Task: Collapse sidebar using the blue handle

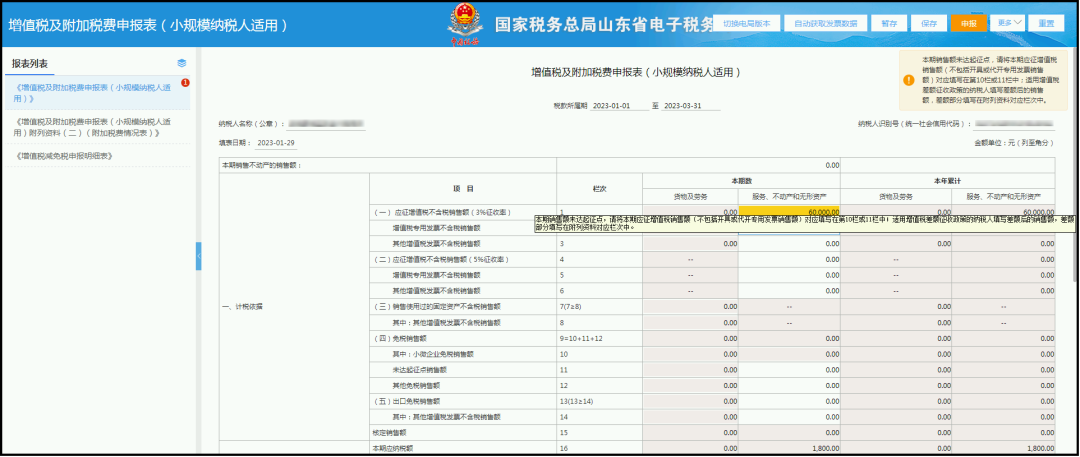Action: 198,256
